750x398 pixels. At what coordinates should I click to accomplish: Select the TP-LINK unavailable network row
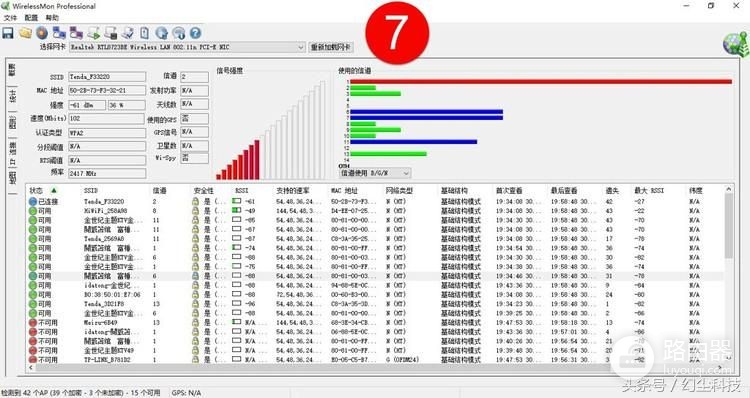(x=375, y=359)
